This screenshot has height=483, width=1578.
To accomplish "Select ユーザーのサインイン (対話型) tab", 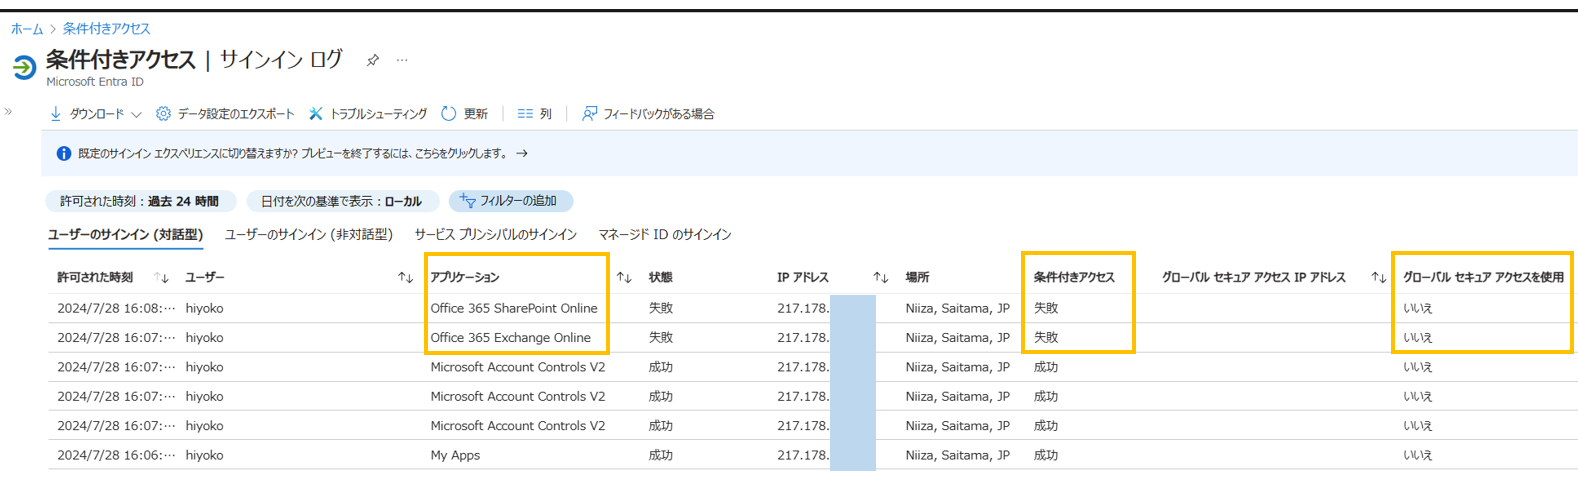I will (x=125, y=235).
